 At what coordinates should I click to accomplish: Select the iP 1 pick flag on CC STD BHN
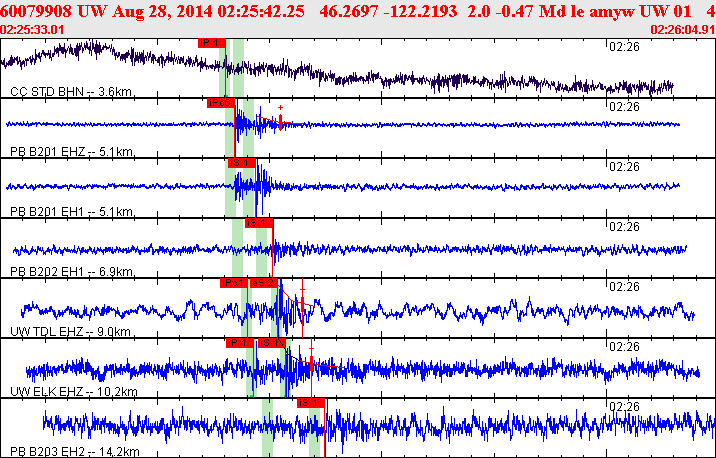coord(212,43)
